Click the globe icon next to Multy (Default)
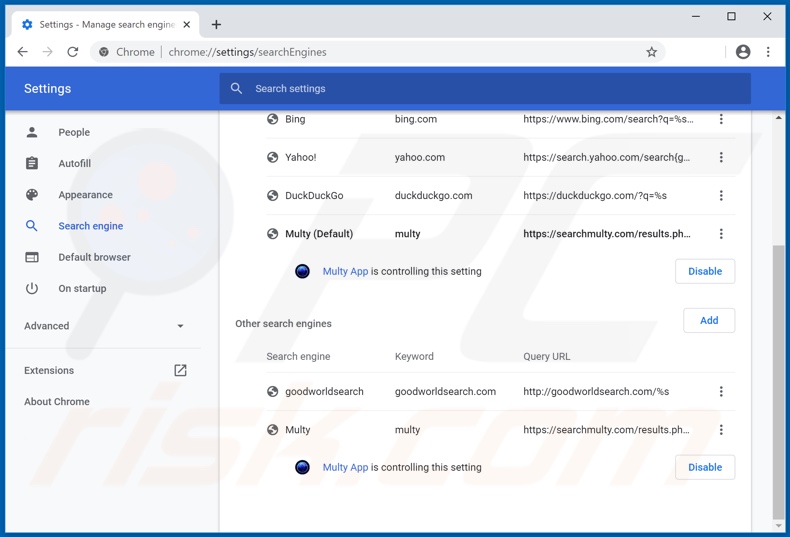 pos(273,234)
